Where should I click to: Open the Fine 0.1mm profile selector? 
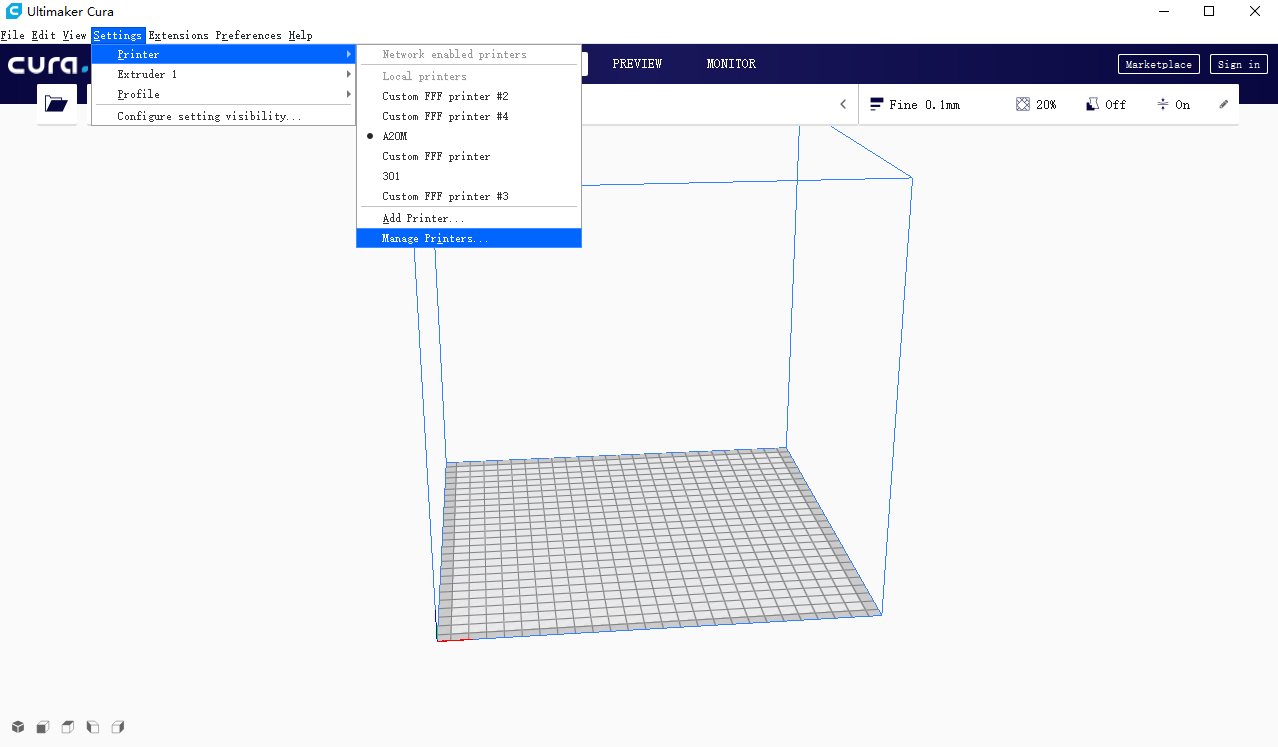(x=914, y=104)
